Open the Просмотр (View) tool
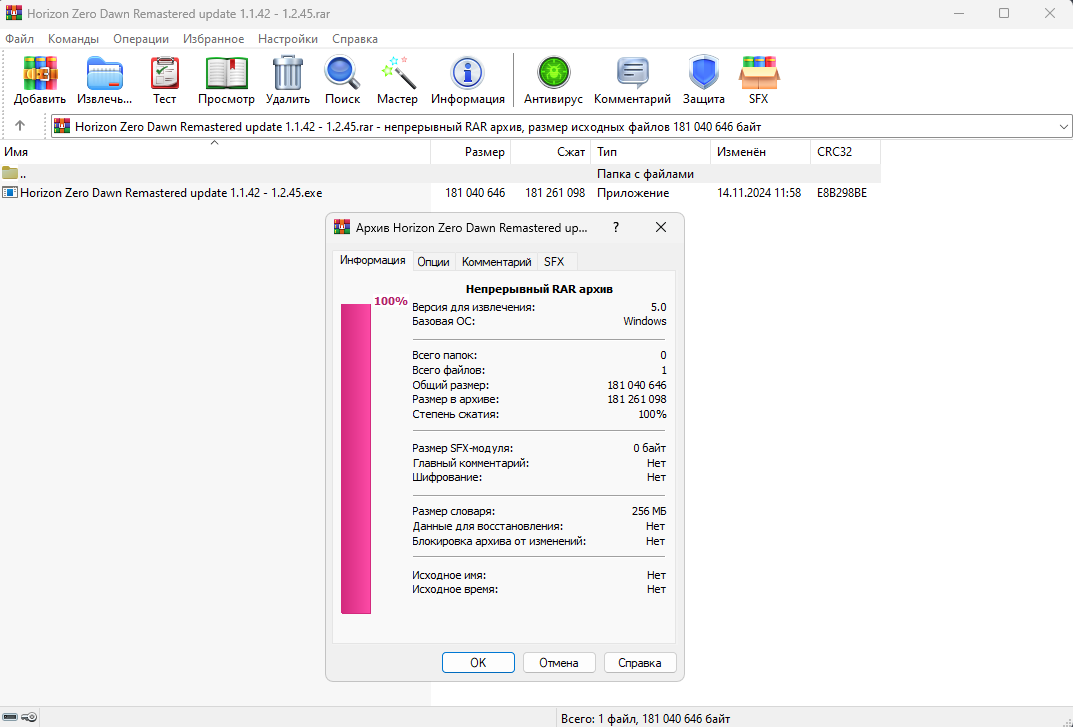Image resolution: width=1073 pixels, height=727 pixels. click(x=226, y=80)
